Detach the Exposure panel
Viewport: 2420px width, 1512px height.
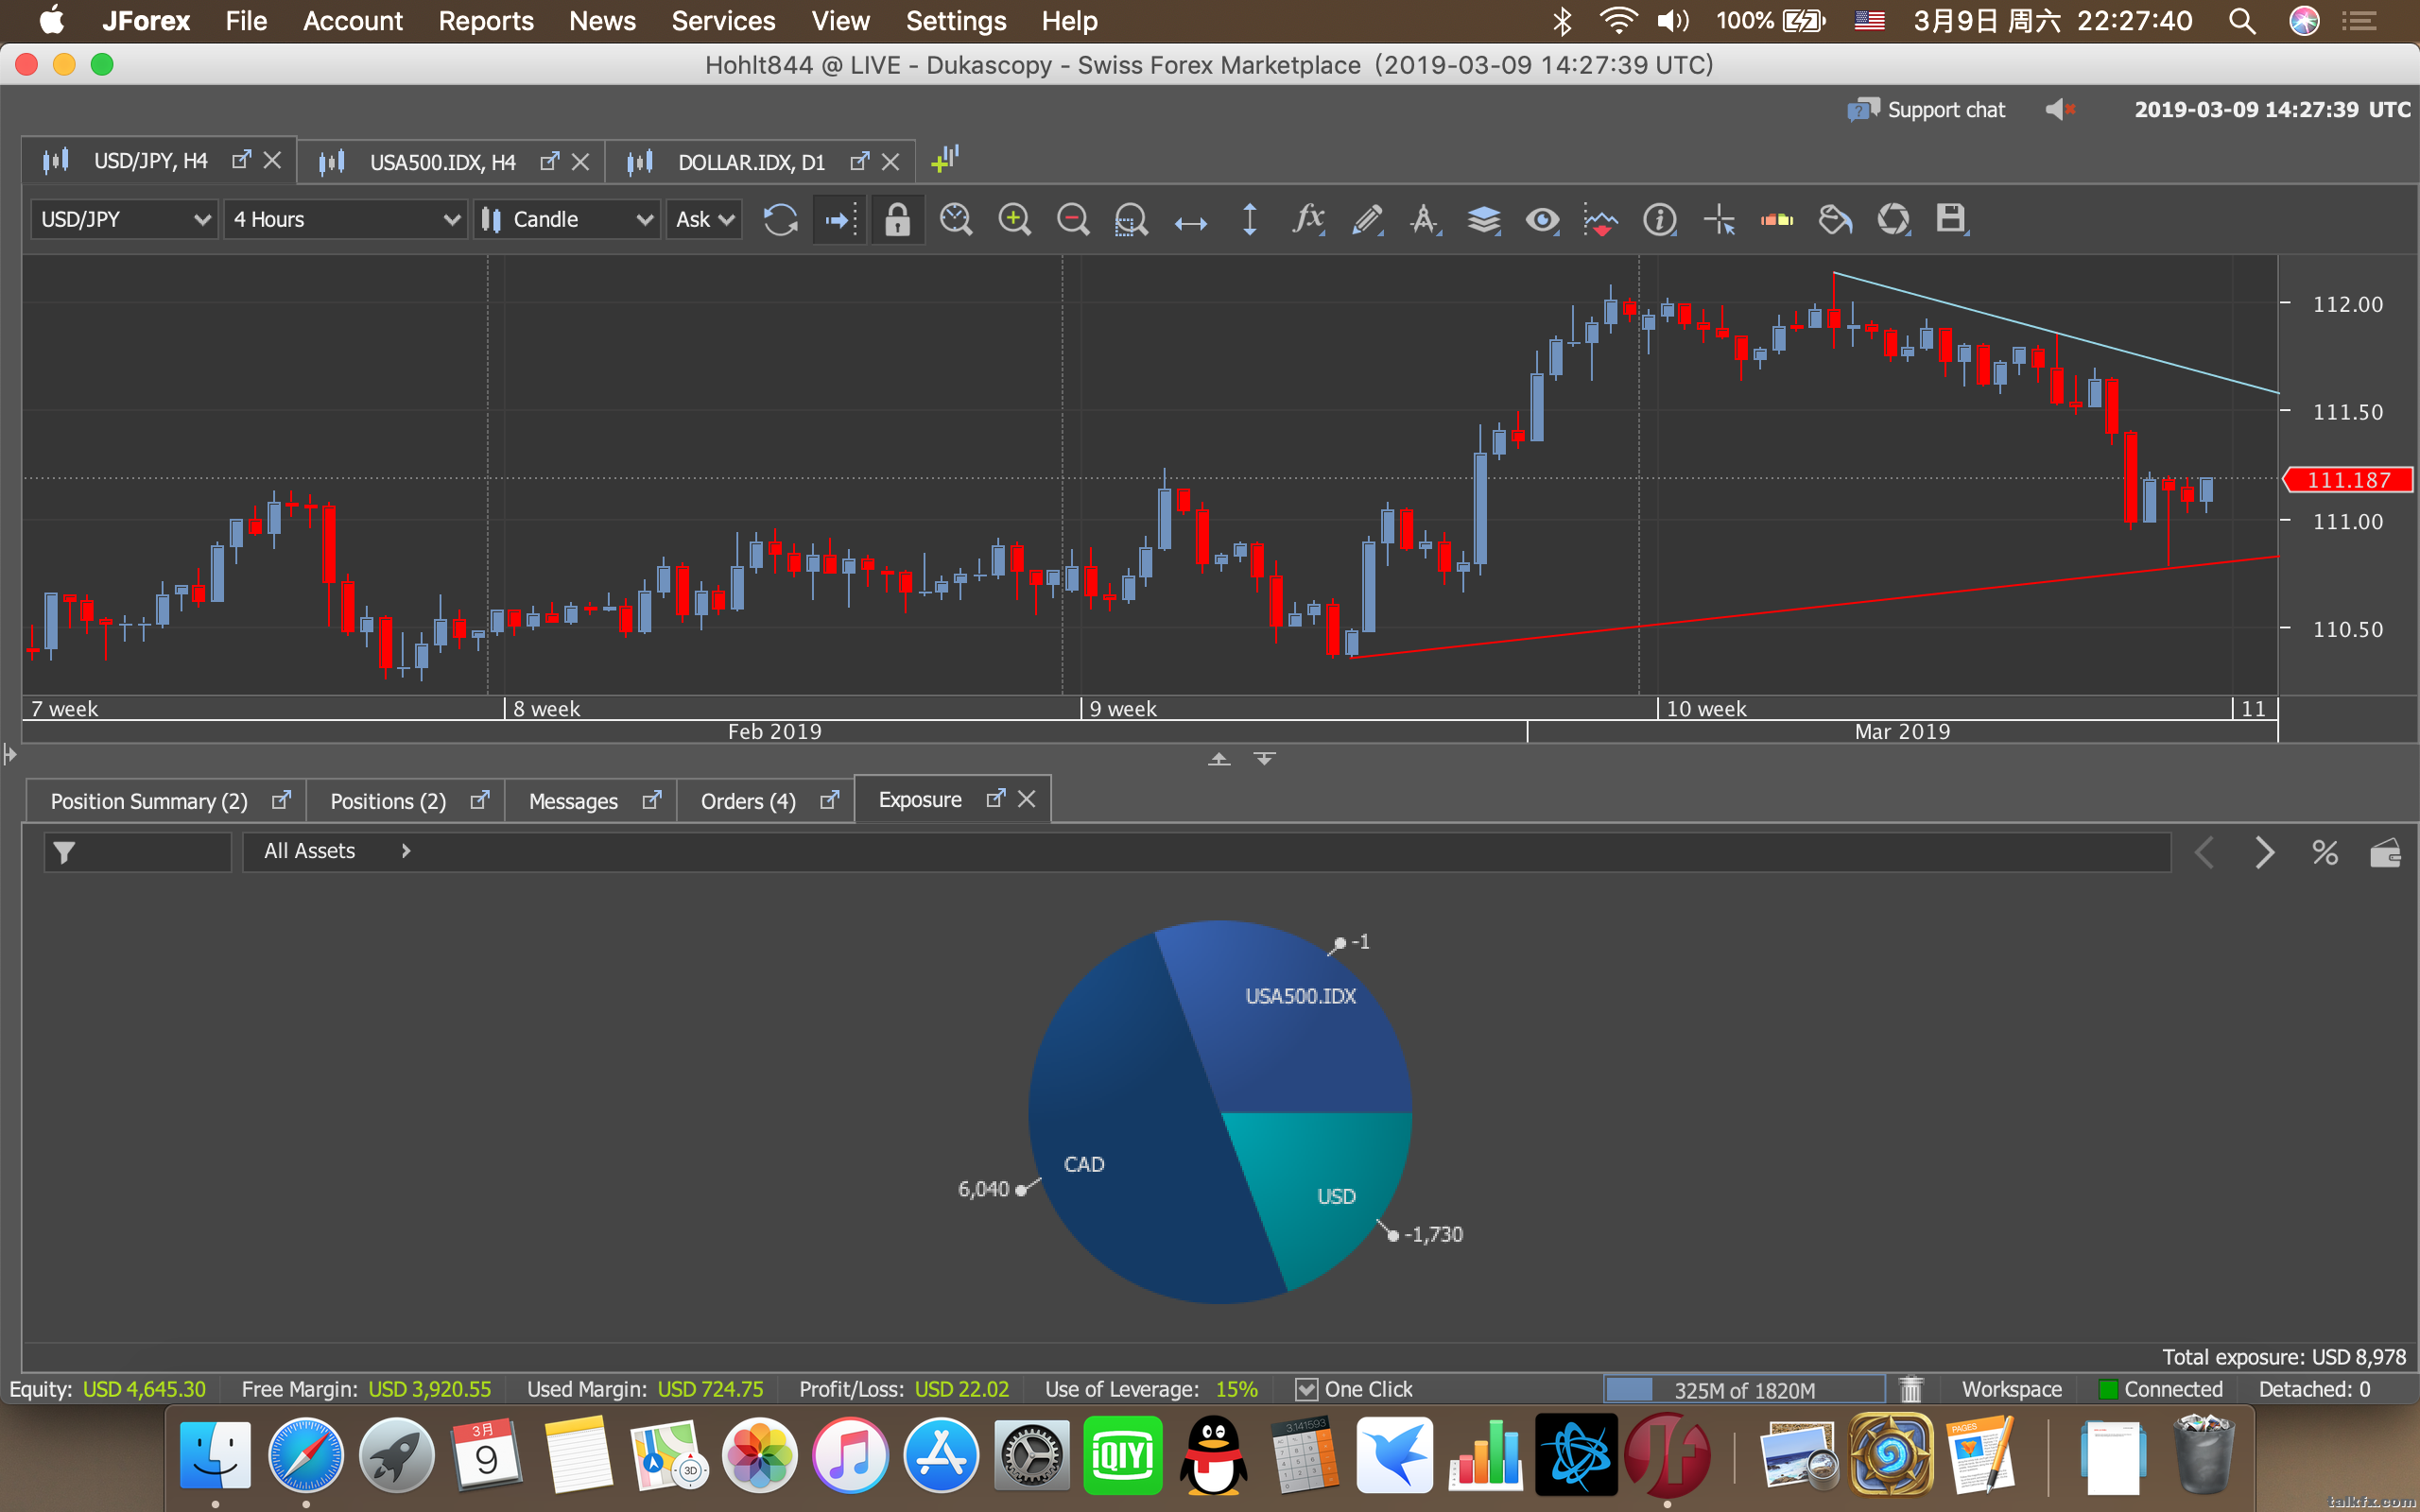click(995, 798)
